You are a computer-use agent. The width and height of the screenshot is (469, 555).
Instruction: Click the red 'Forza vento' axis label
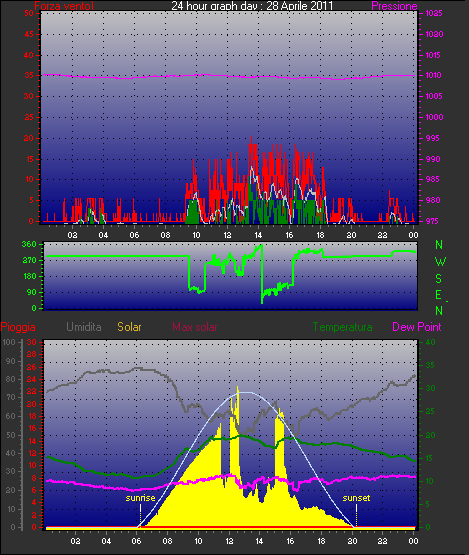click(64, 6)
